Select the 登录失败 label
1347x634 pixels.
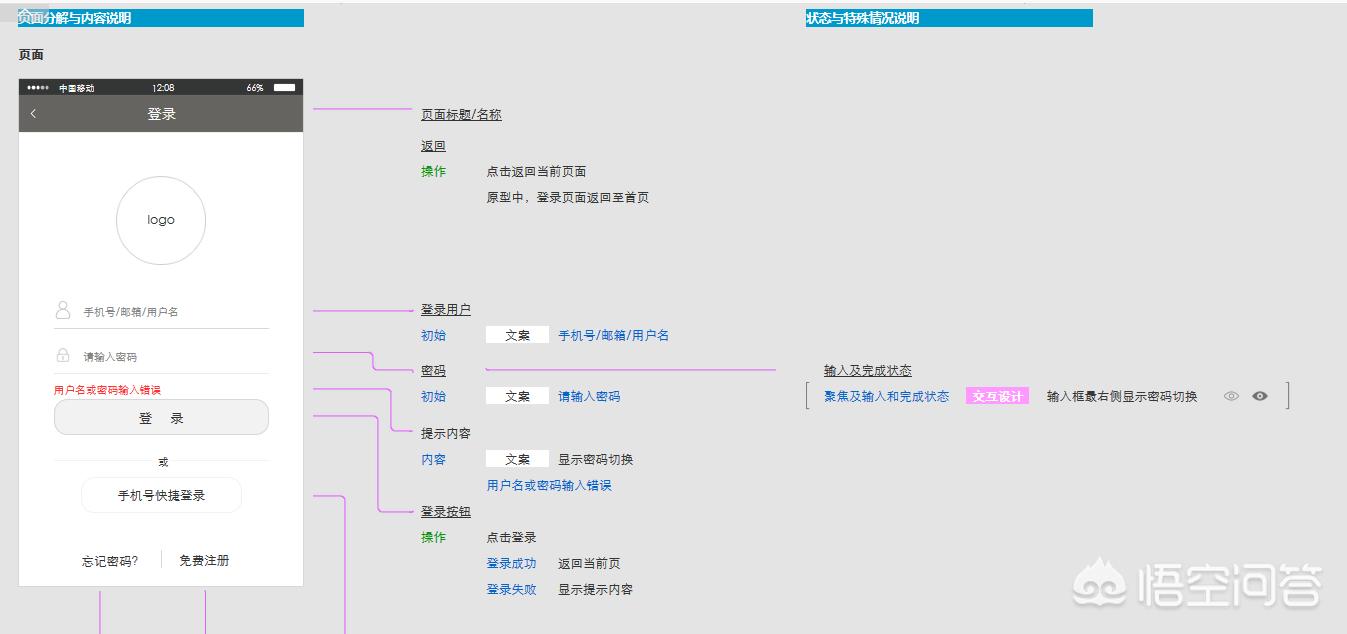tap(511, 590)
